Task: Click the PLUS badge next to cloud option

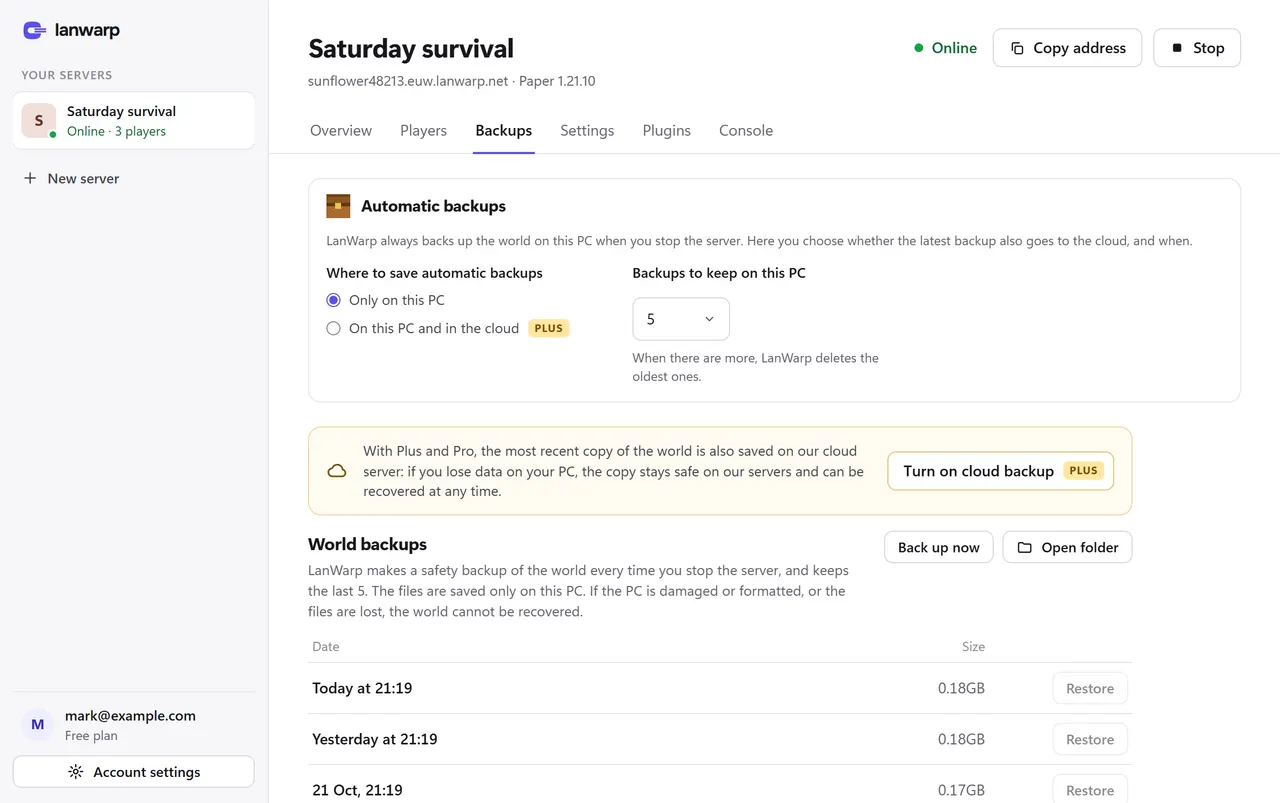Action: [548, 328]
